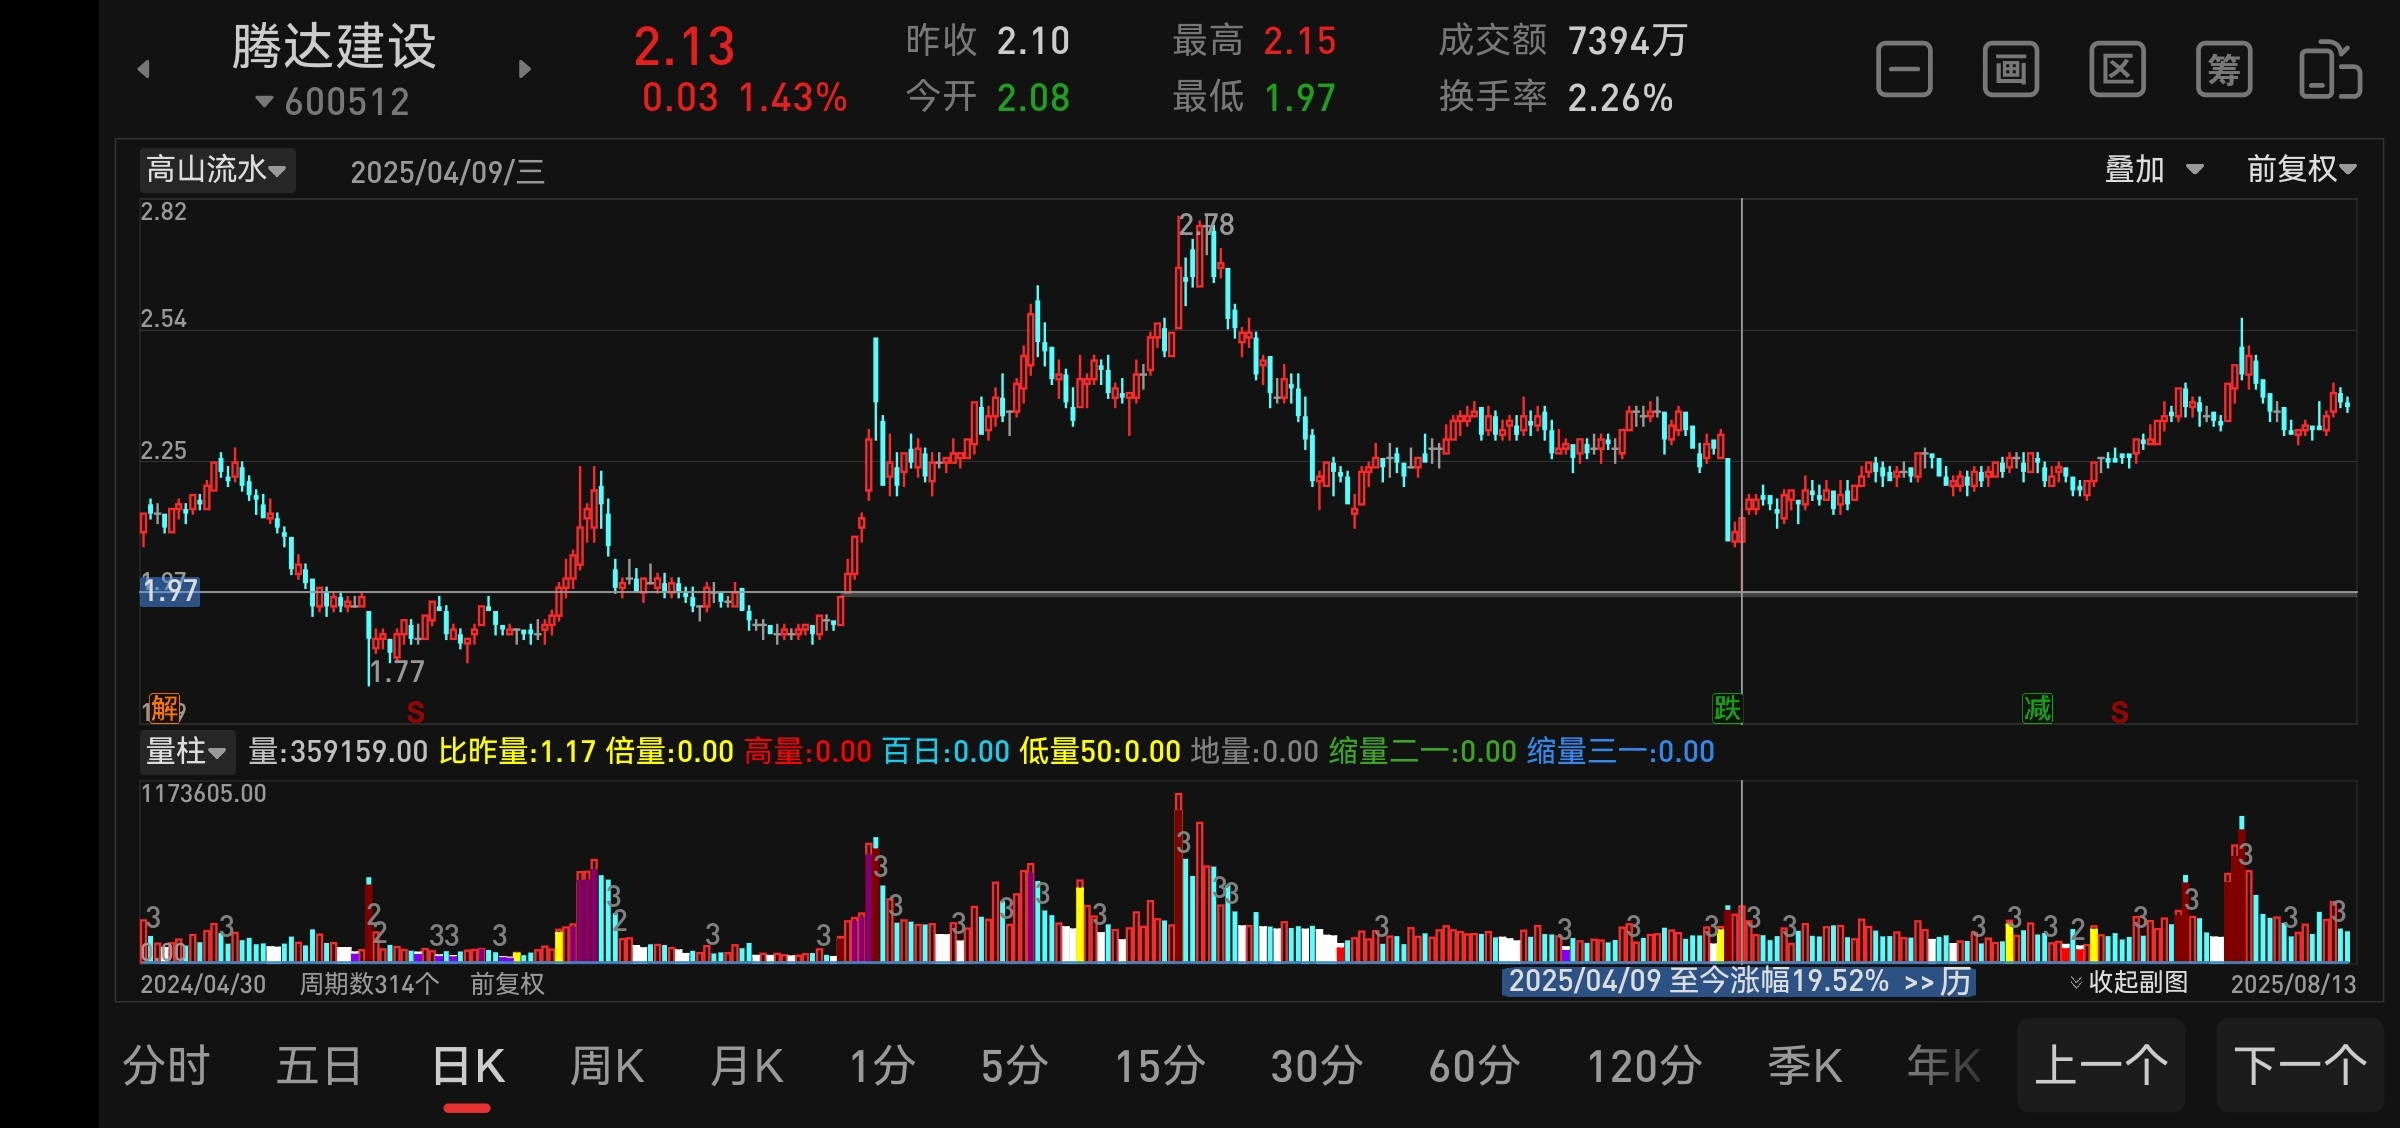Go to next stock with right arrow
Screen dimensions: 2400x1128
pyautogui.click(x=524, y=69)
